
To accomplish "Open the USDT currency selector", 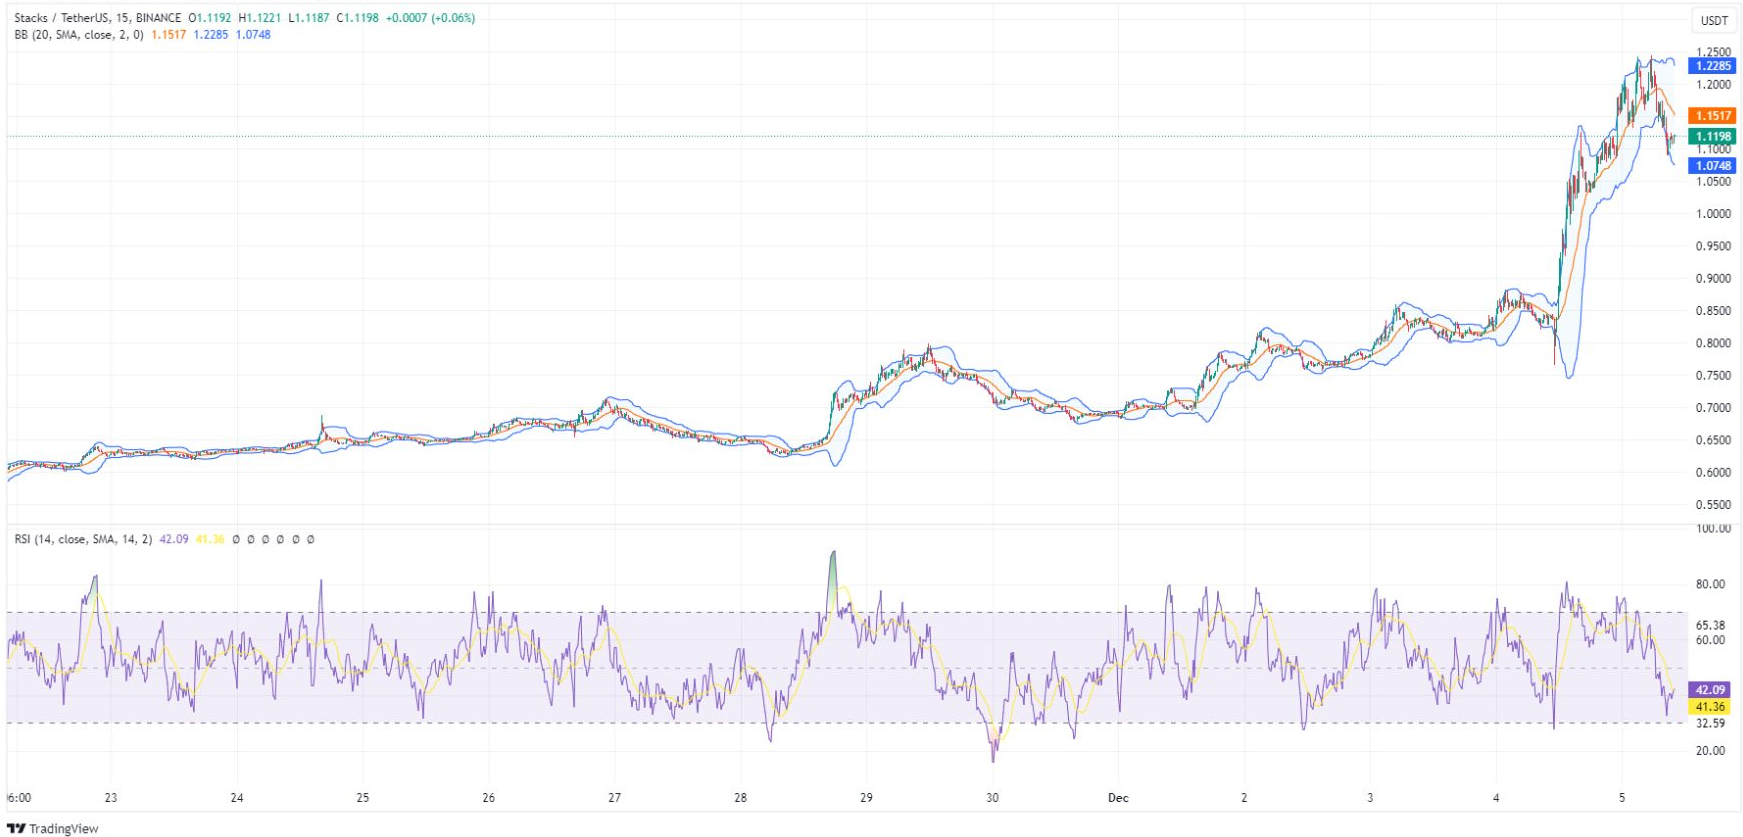I will tap(1714, 20).
